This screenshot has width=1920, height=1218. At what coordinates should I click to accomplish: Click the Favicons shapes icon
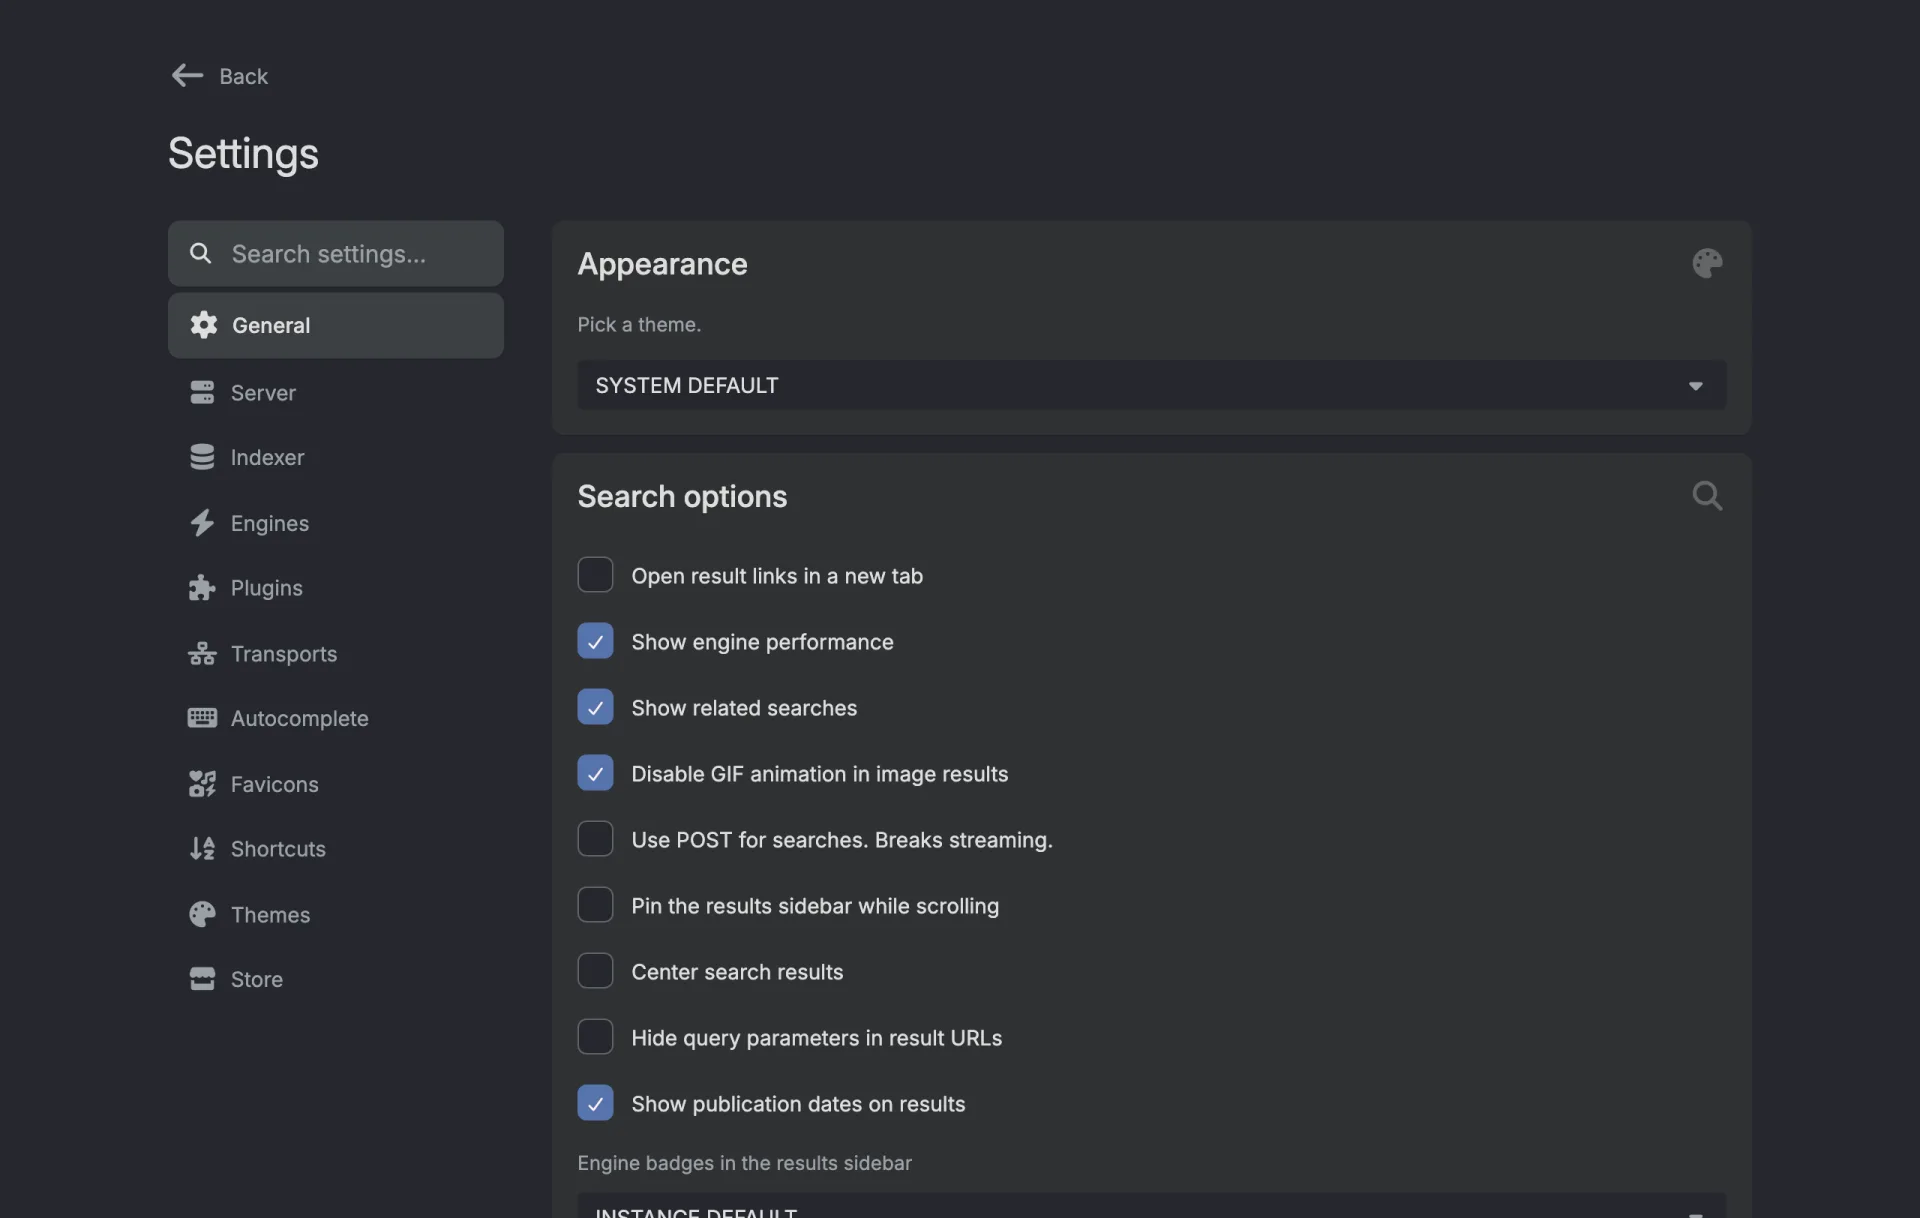click(202, 784)
